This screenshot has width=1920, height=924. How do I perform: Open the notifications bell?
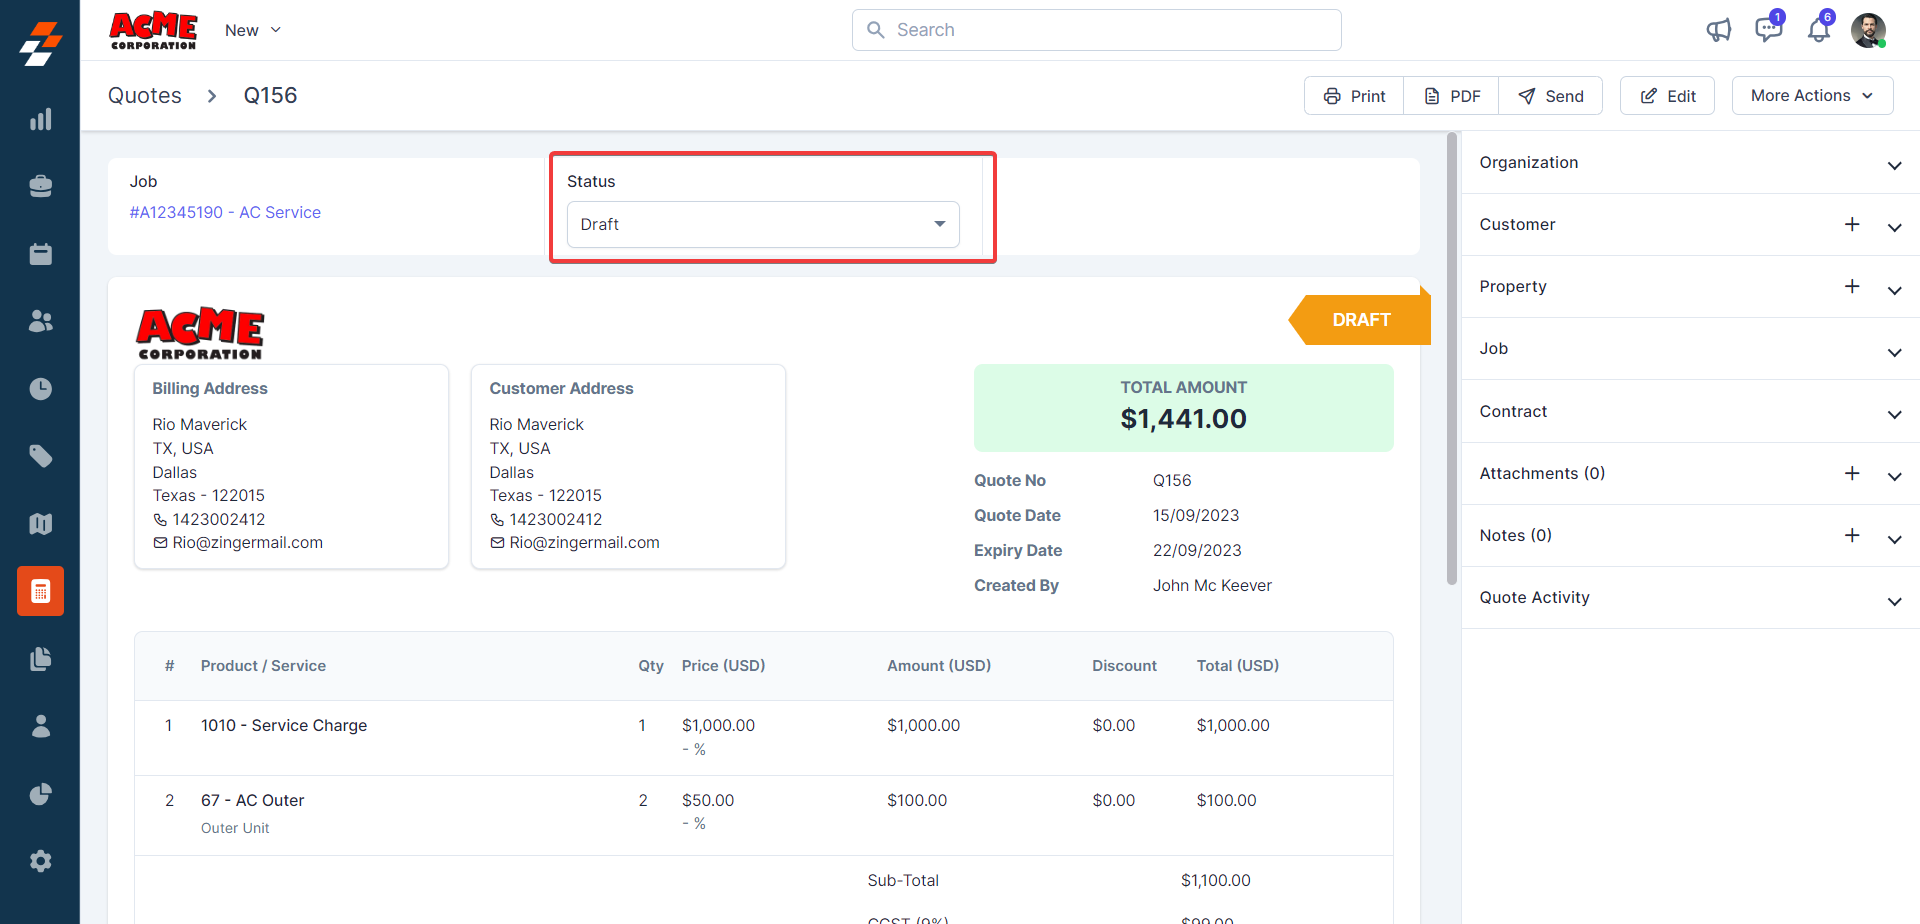[x=1818, y=30]
